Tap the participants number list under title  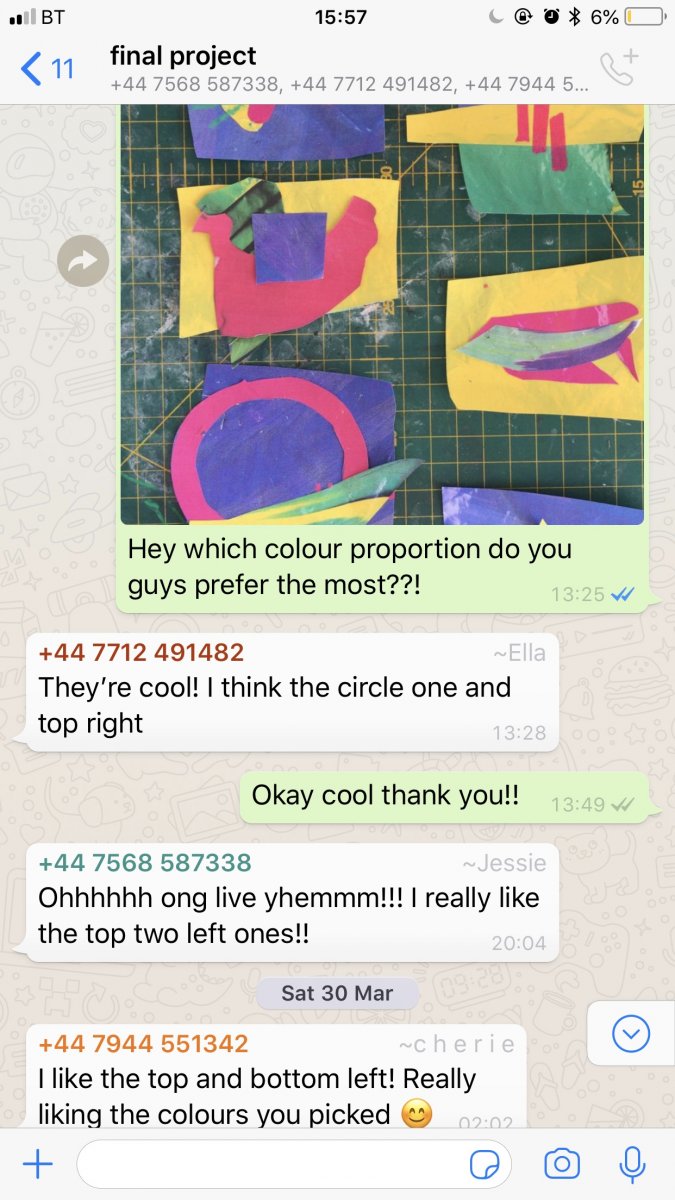(x=349, y=85)
